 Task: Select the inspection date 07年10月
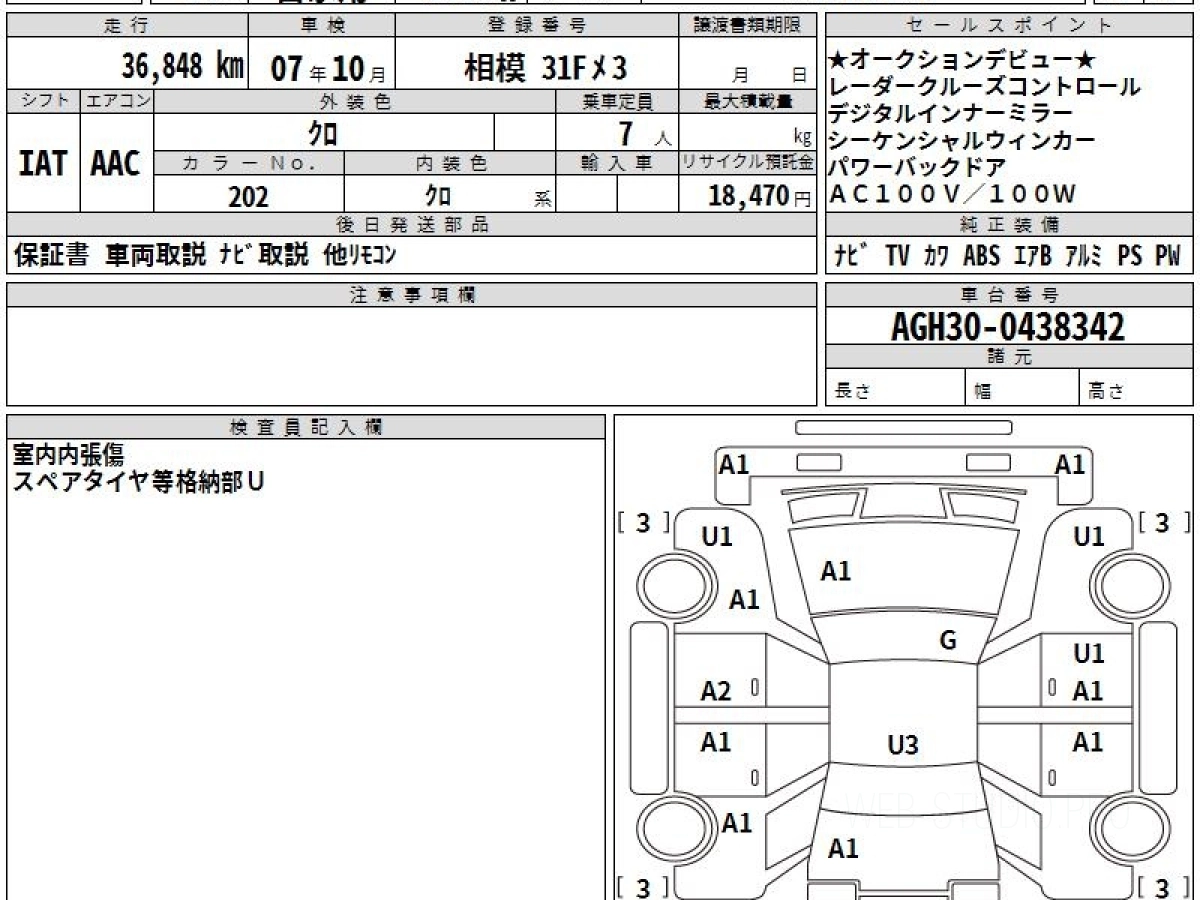click(328, 69)
